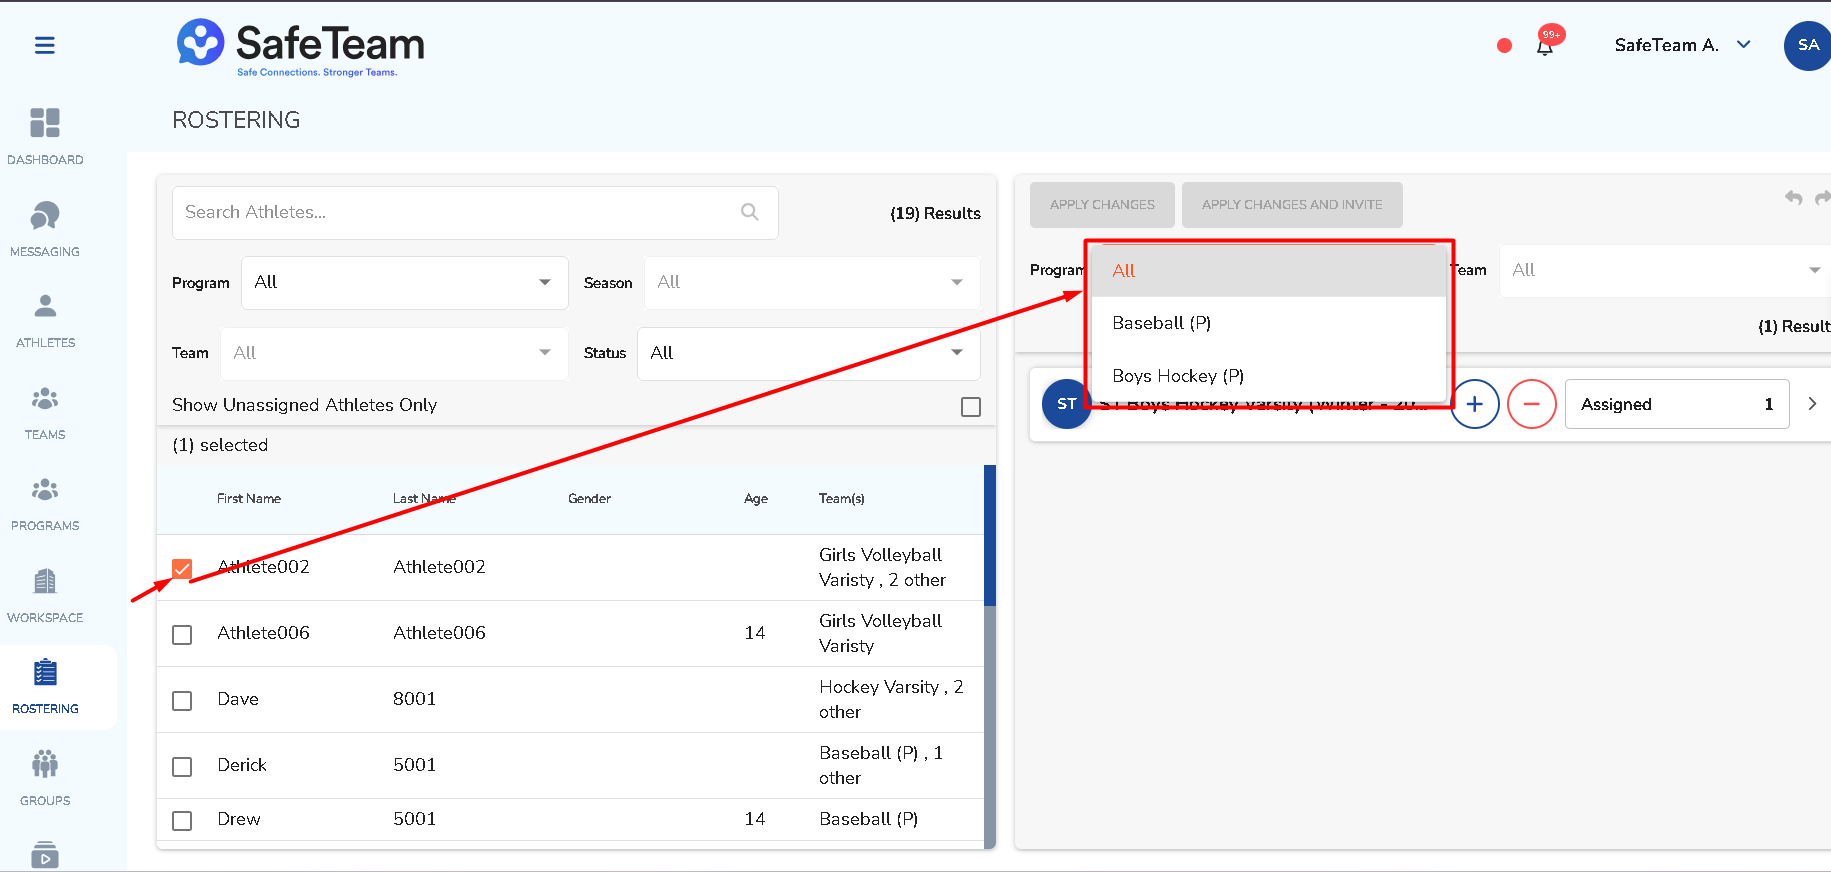Open Season dropdown
Screen dimensions: 1831x872
point(811,283)
